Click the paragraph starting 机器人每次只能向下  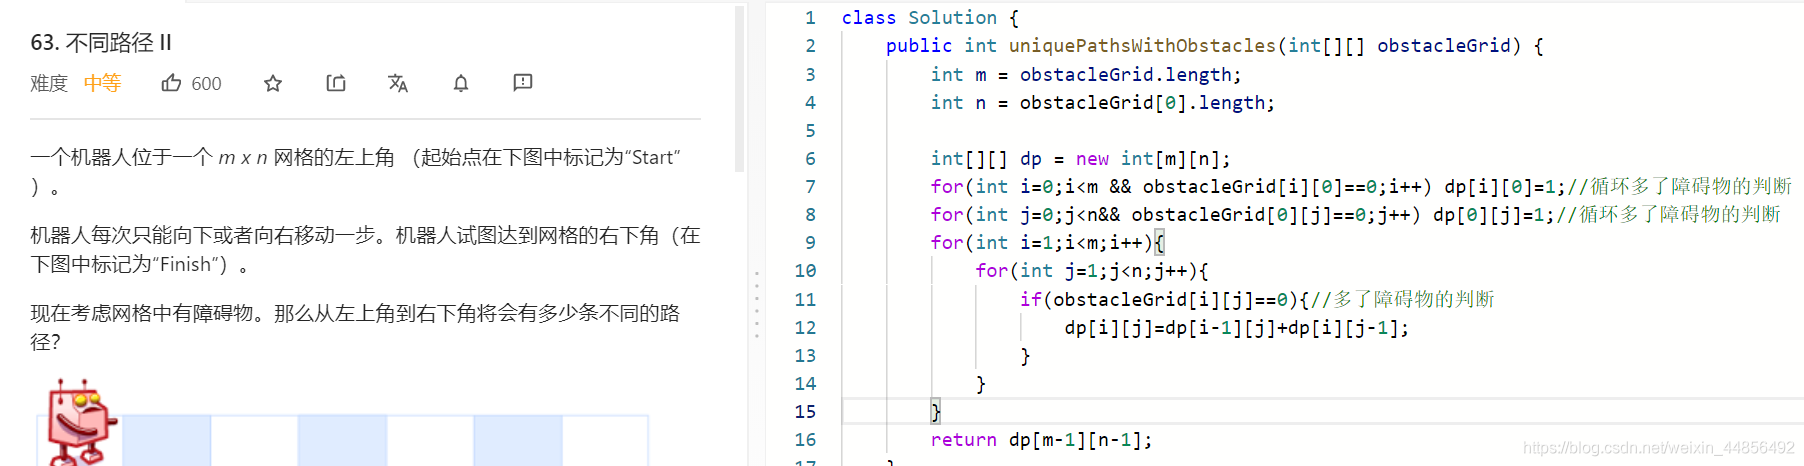[x=365, y=249]
